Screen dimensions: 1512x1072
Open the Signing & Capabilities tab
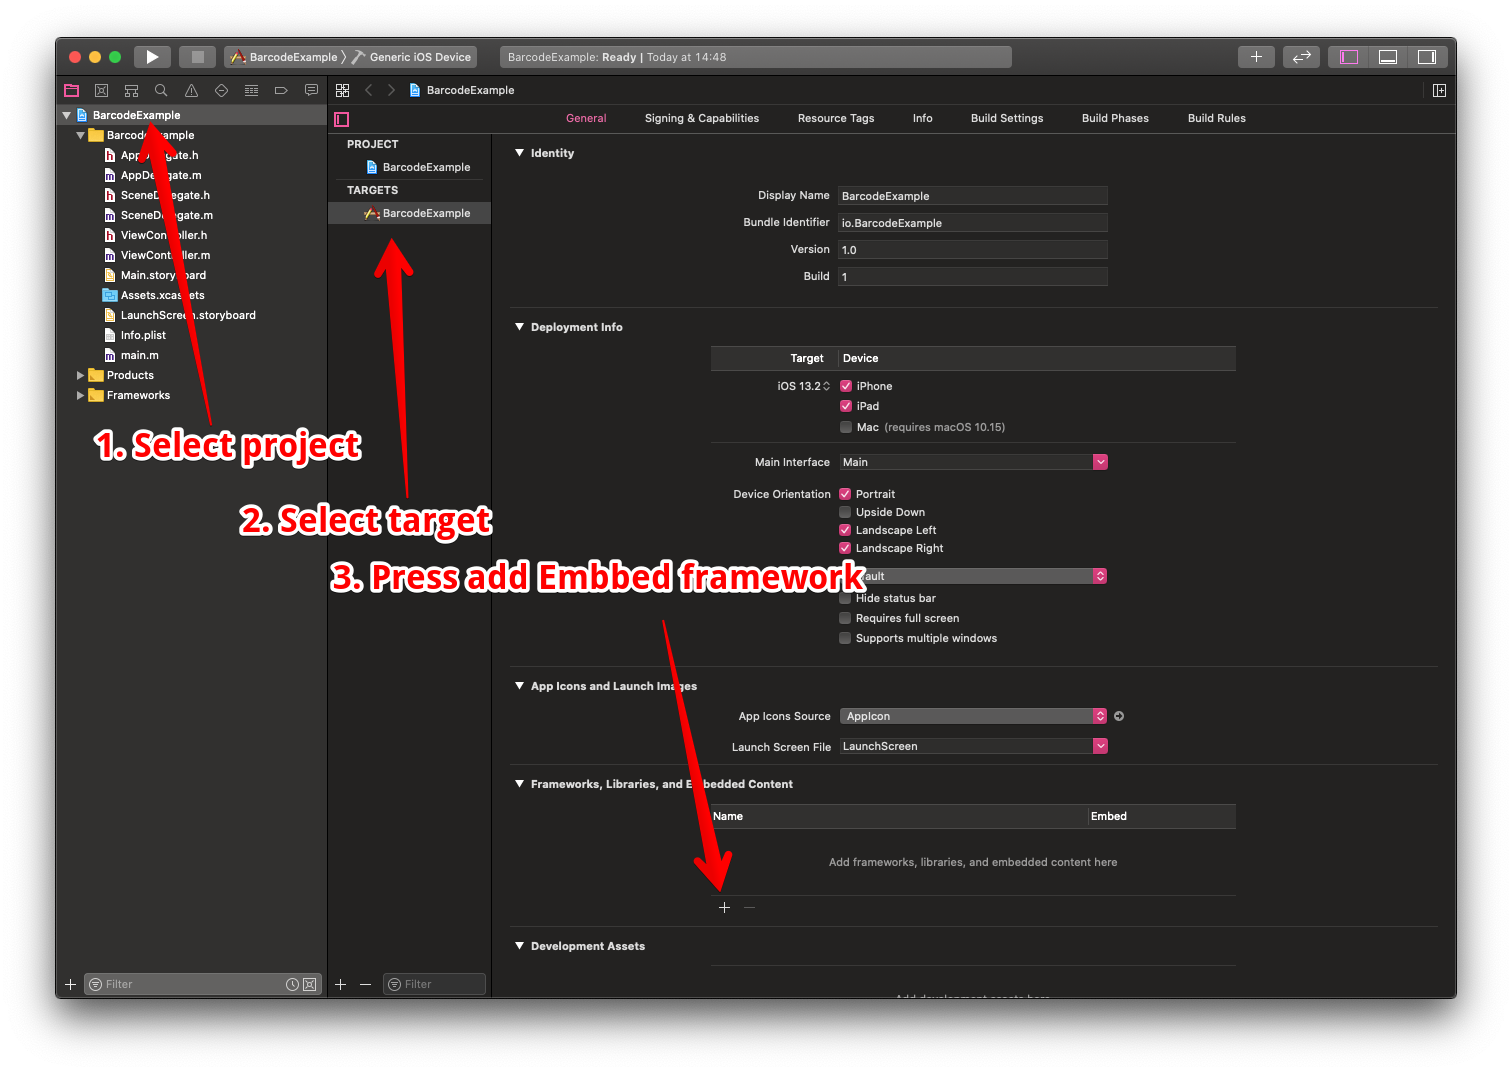point(701,118)
